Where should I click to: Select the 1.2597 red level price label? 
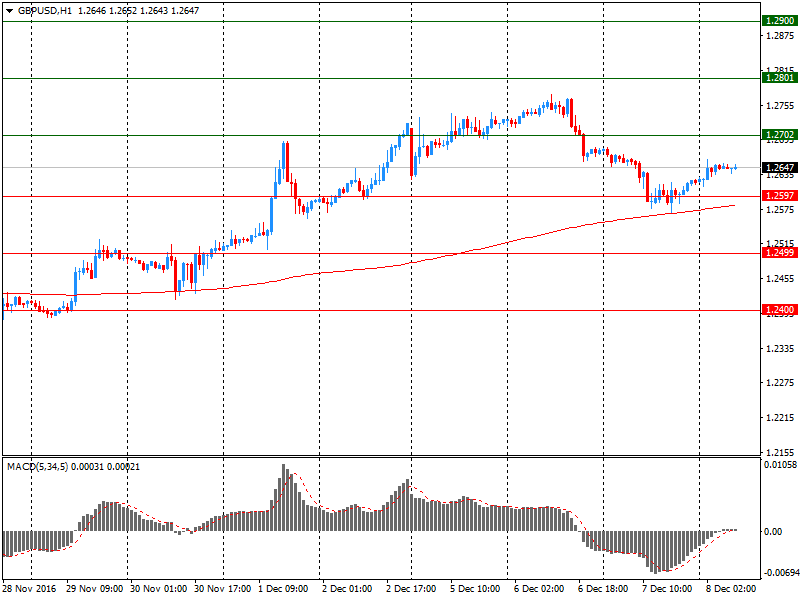click(780, 196)
